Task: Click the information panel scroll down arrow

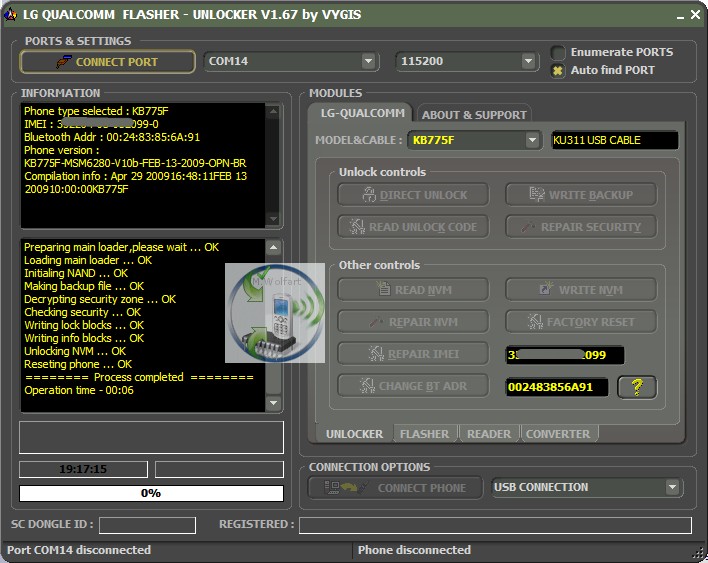Action: pos(273,219)
